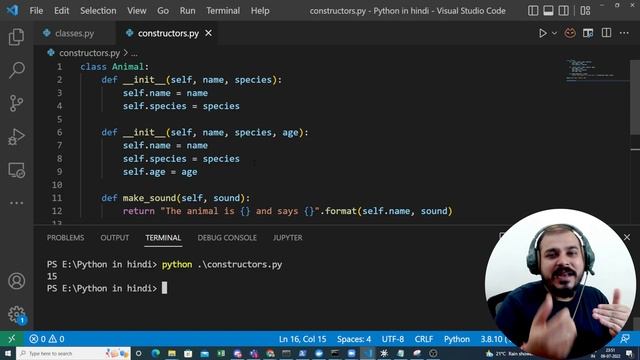
Task: Open the Terminal menu
Action: (x=223, y=11)
